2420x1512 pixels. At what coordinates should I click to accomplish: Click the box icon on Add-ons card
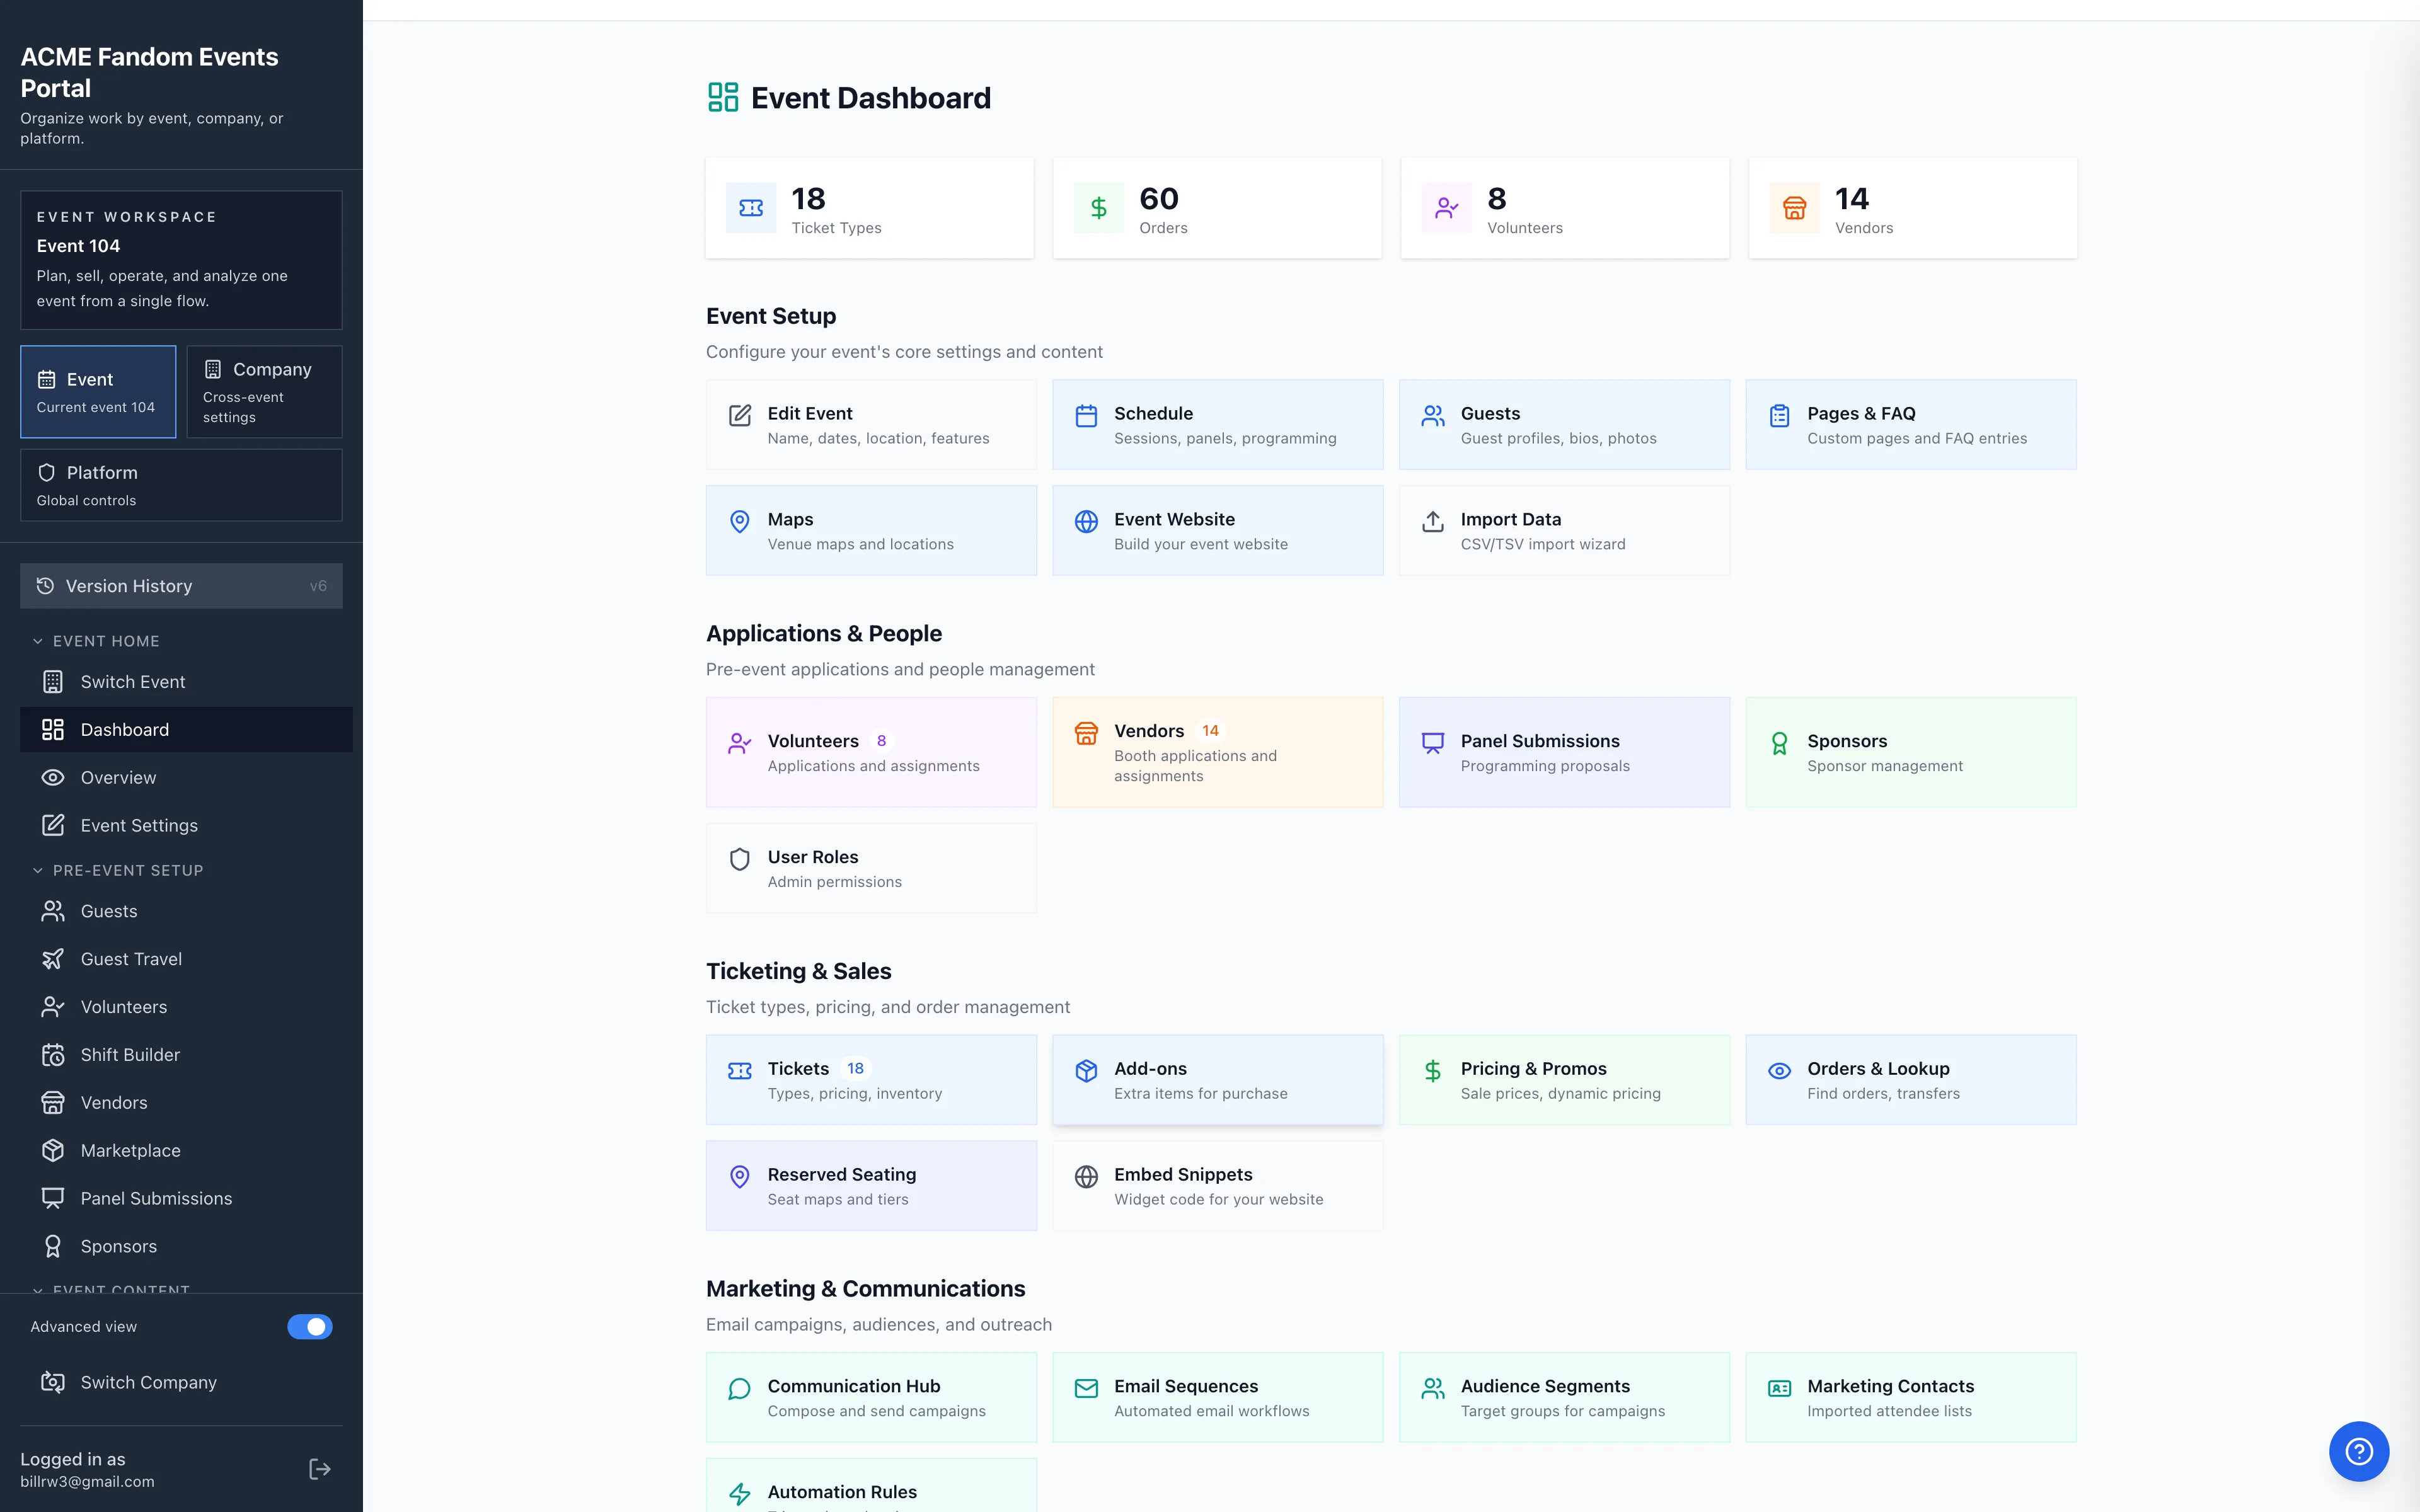click(x=1087, y=1071)
